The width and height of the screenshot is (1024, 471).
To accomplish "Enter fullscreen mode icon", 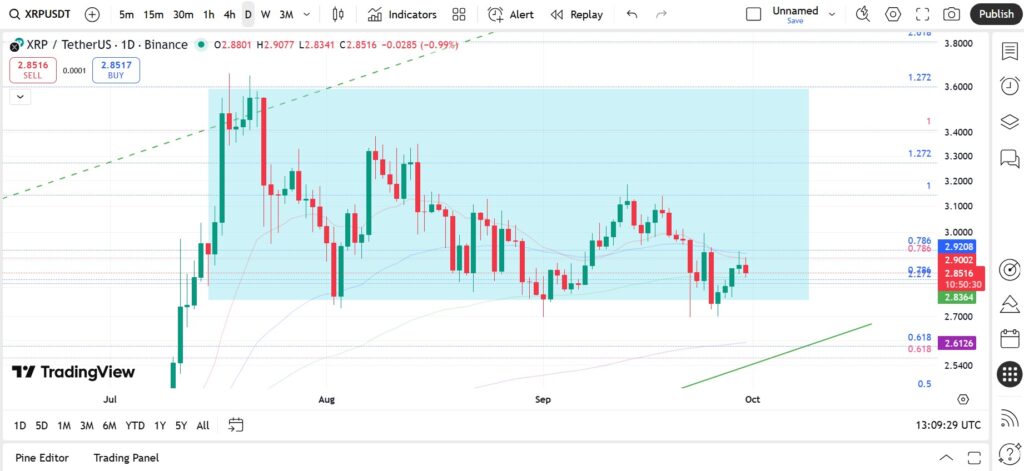I will pyautogui.click(x=922, y=14).
